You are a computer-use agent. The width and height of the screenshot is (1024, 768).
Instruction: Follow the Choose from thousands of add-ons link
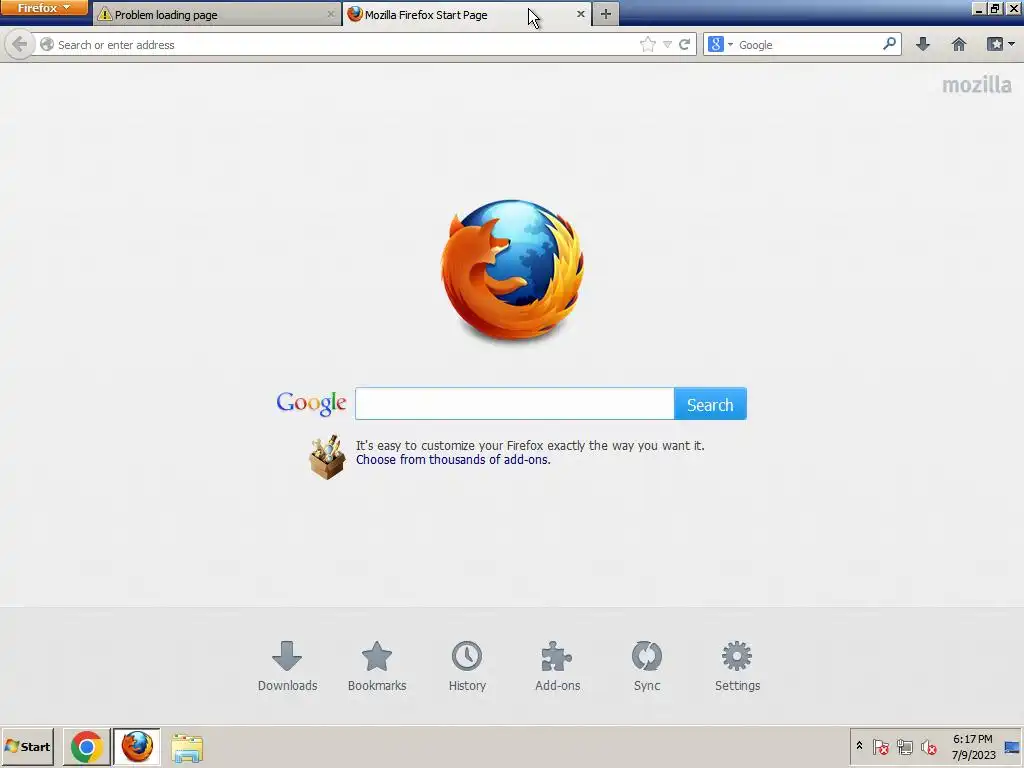[x=453, y=460]
